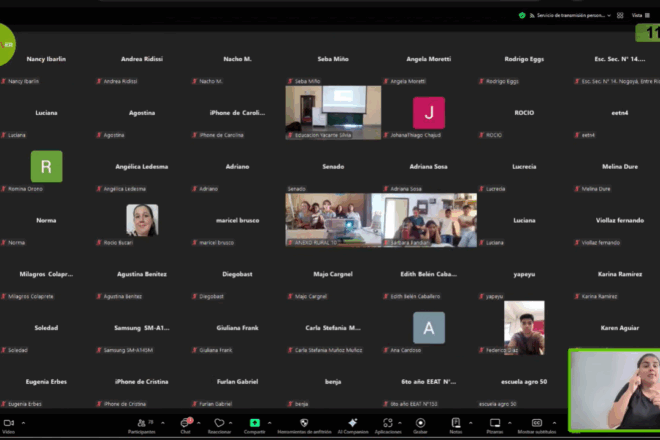660x440 pixels.
Task: Click the green encryption shield icon
Action: tap(522, 15)
